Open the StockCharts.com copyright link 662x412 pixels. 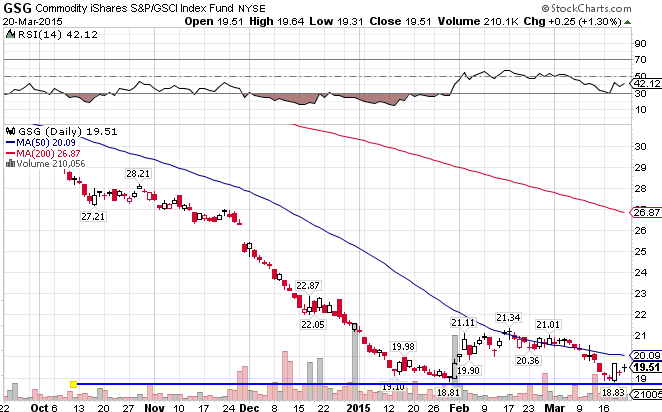pos(586,8)
